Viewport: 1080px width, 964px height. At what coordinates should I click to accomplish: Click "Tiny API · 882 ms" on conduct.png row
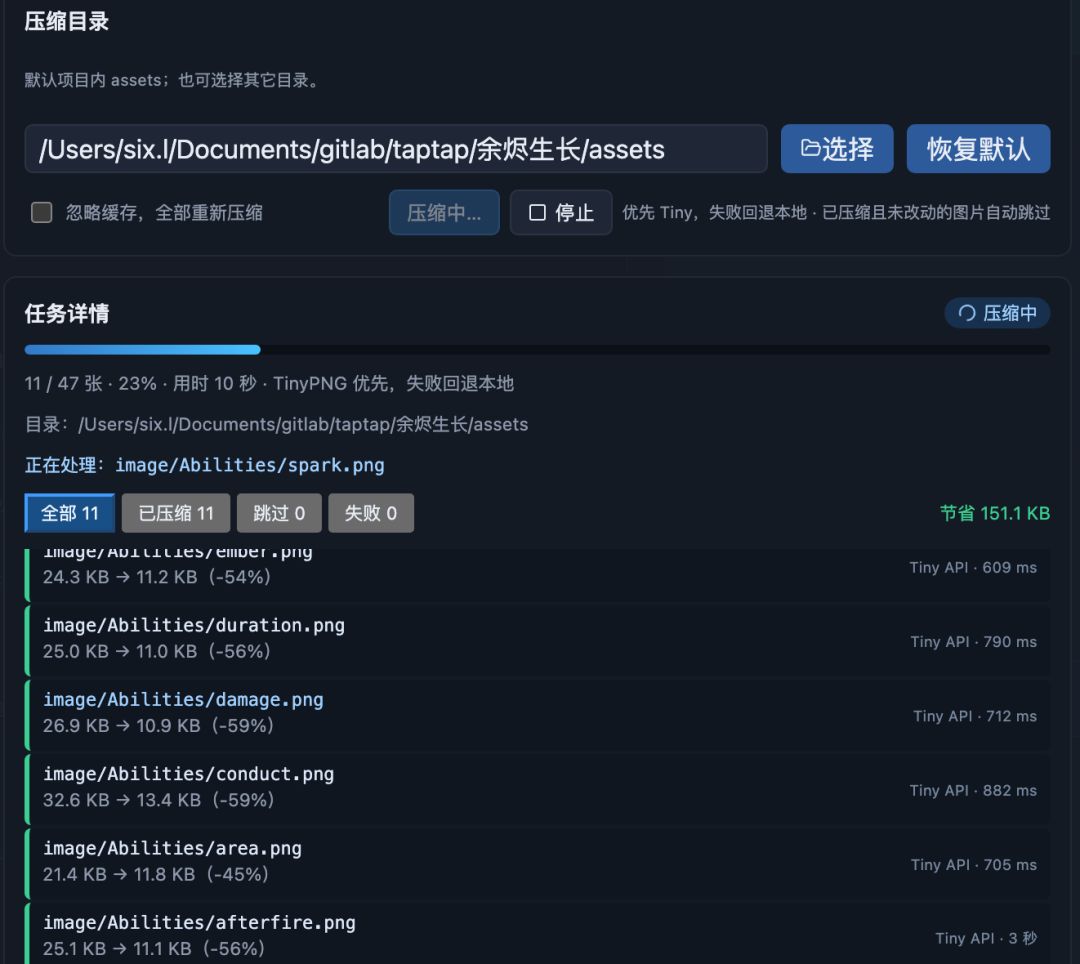(973, 790)
